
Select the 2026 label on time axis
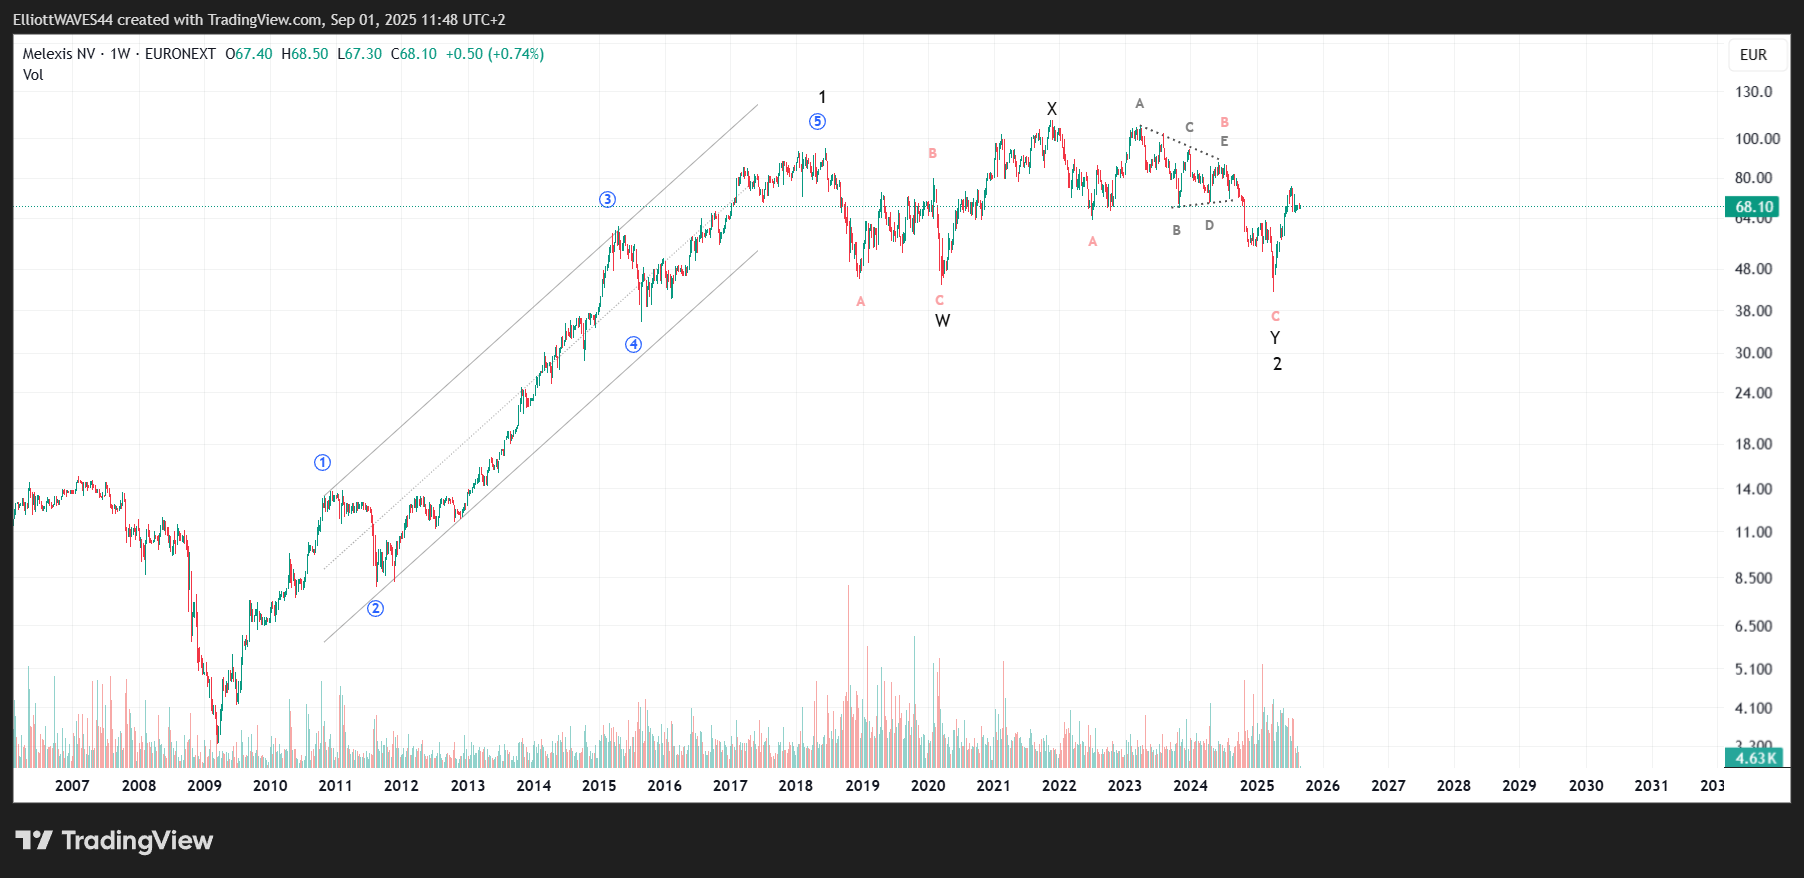[1322, 785]
